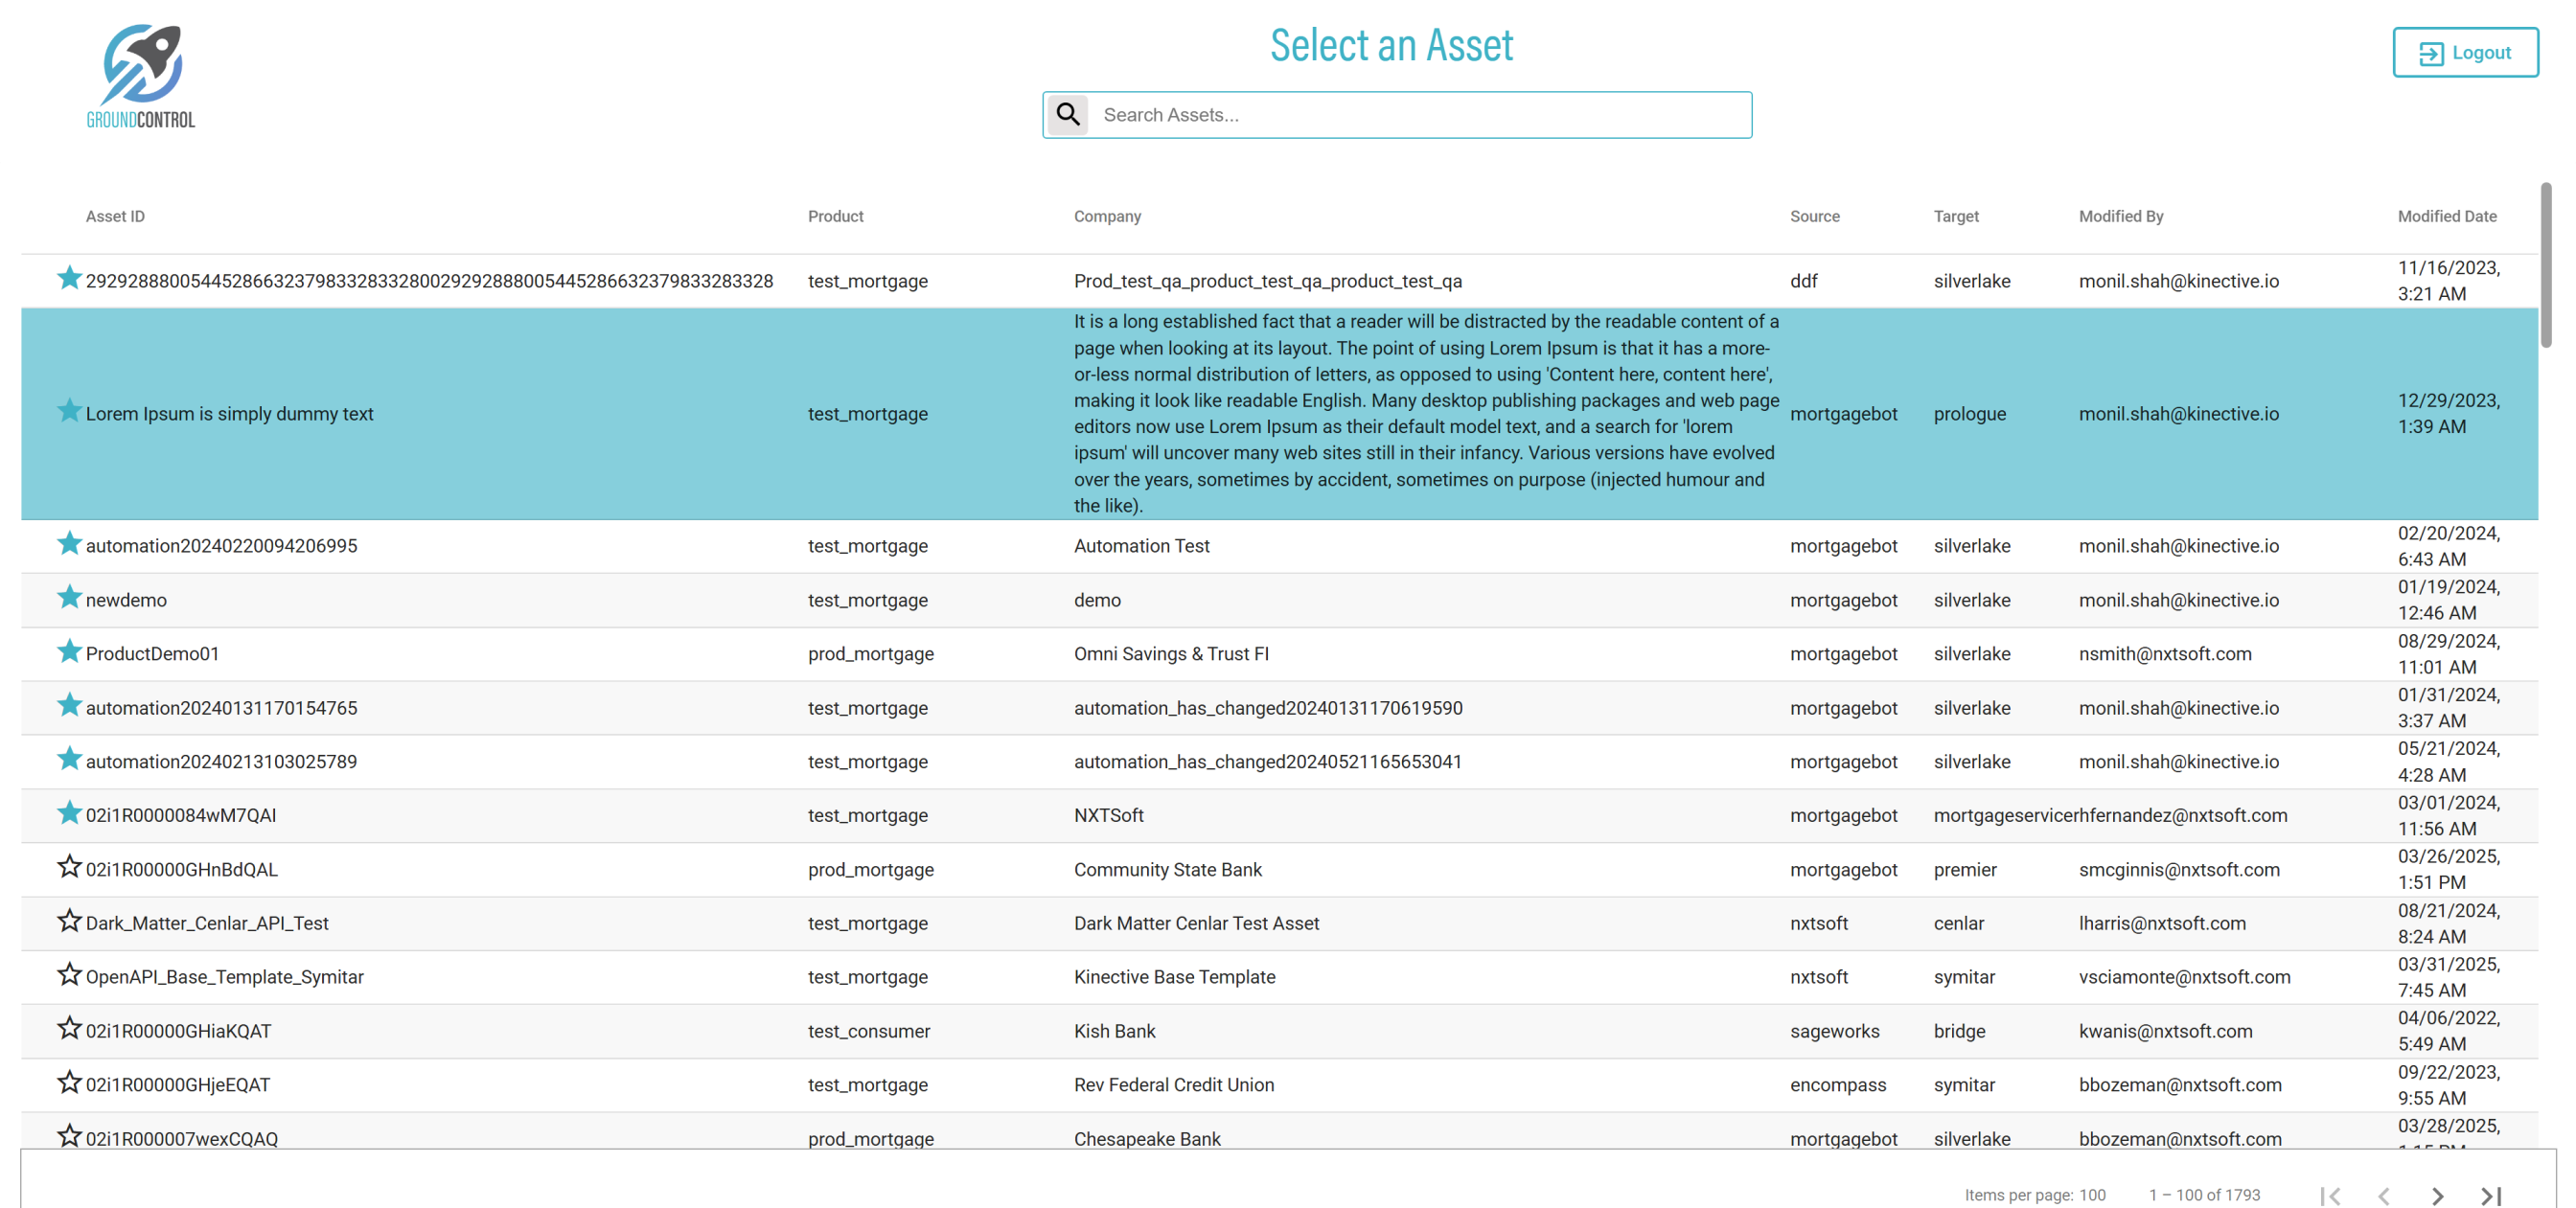Unfavorite the newdemo asset star
This screenshot has height=1208, width=2576.
pyautogui.click(x=68, y=598)
